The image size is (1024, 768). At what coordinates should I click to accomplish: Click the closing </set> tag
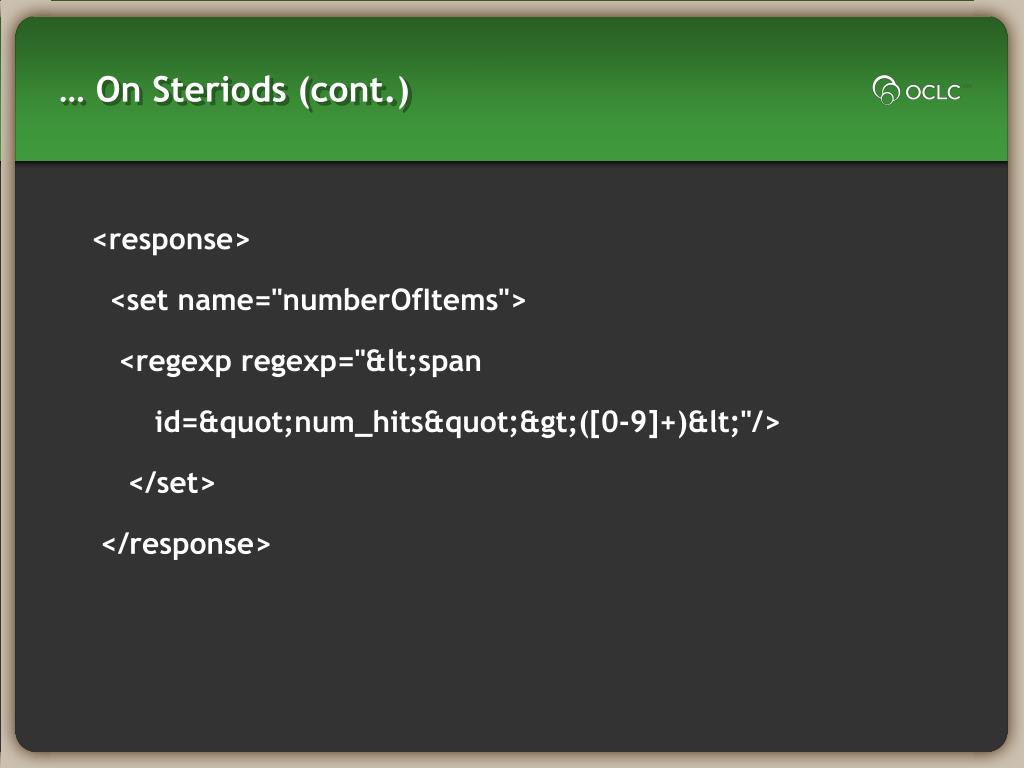172,483
